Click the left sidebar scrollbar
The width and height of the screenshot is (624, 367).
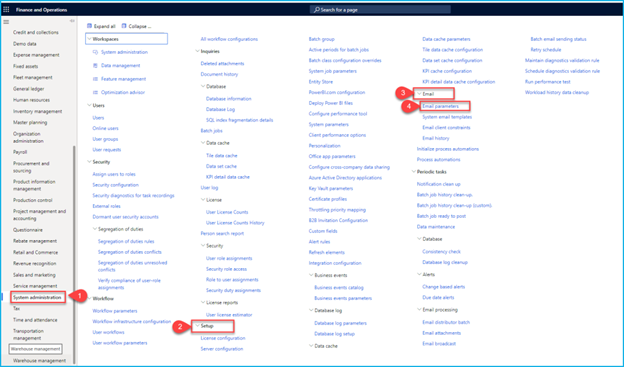point(74,255)
